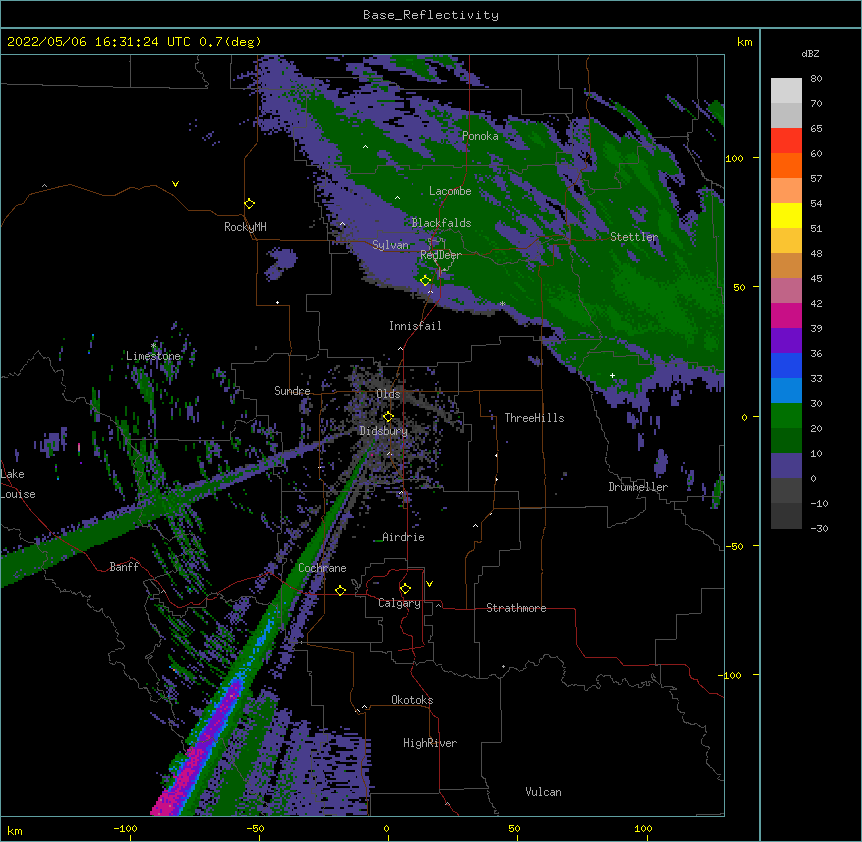The image size is (862, 842).
Task: Select the Okotoks label
Action: 412,700
